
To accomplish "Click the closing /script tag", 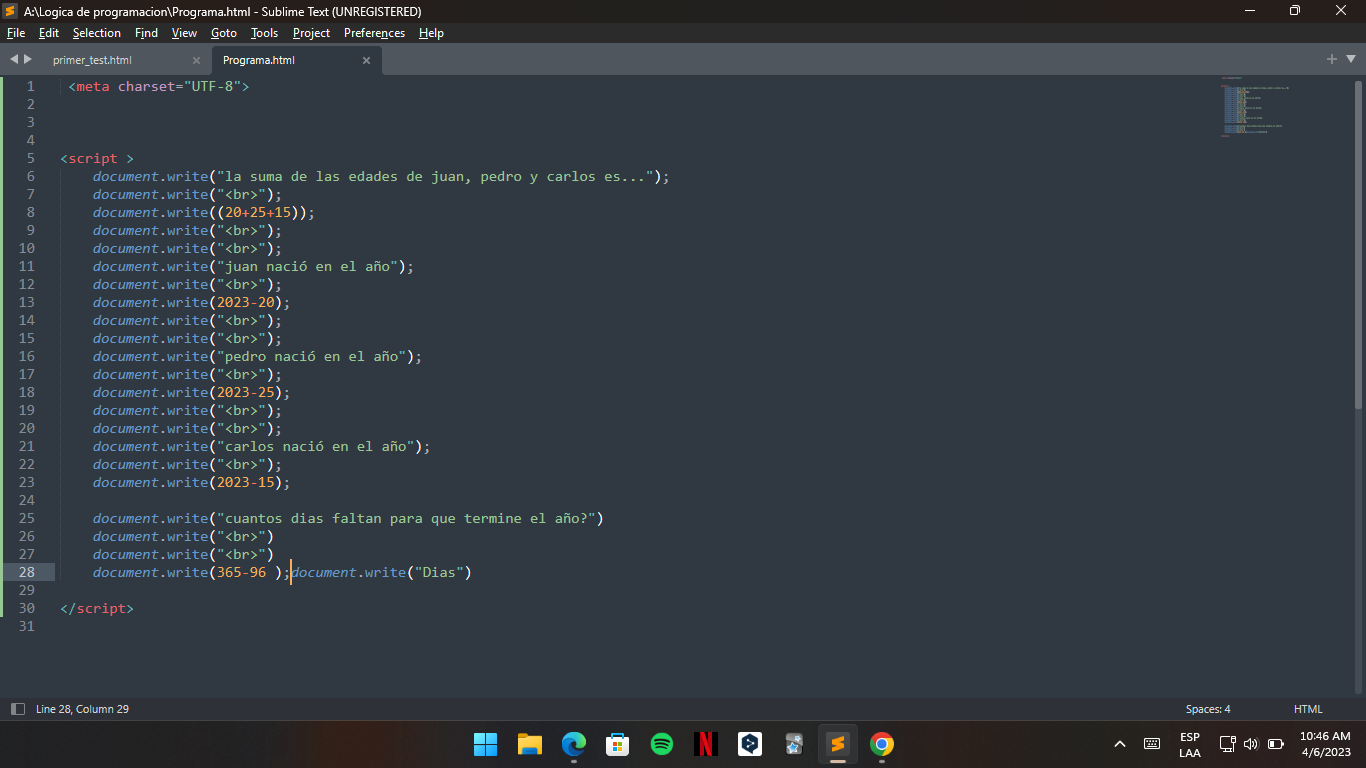I will (97, 608).
